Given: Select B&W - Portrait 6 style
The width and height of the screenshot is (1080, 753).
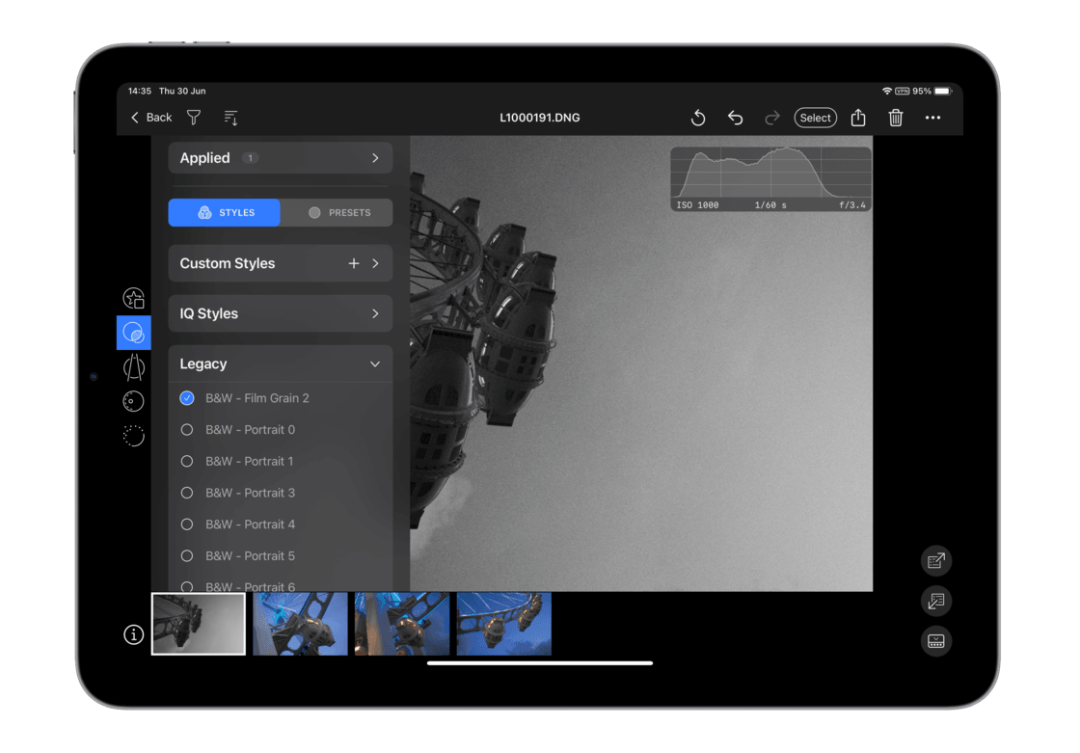Looking at the screenshot, I should point(187,586).
